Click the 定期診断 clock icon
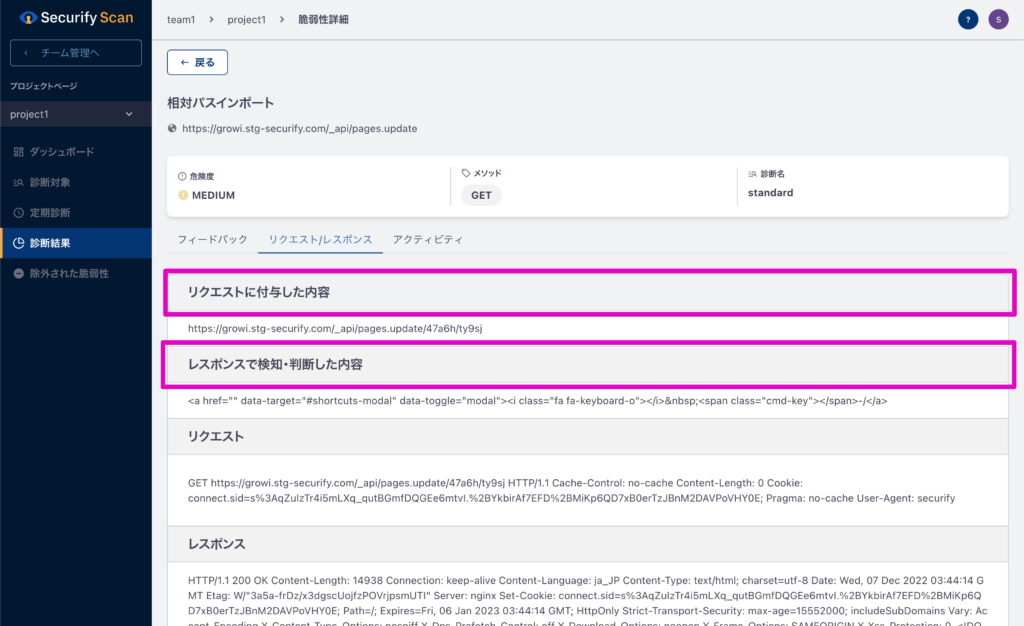The height and width of the screenshot is (626, 1024). tap(18, 213)
